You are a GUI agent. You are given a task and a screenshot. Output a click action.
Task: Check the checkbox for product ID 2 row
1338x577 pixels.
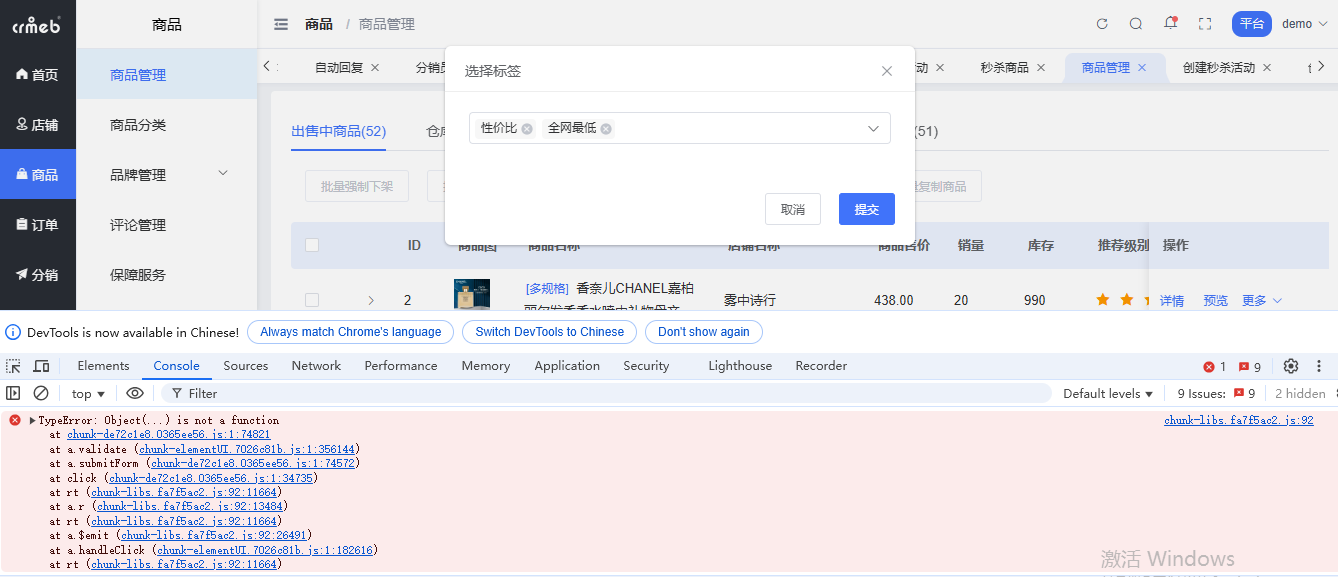[x=311, y=299]
